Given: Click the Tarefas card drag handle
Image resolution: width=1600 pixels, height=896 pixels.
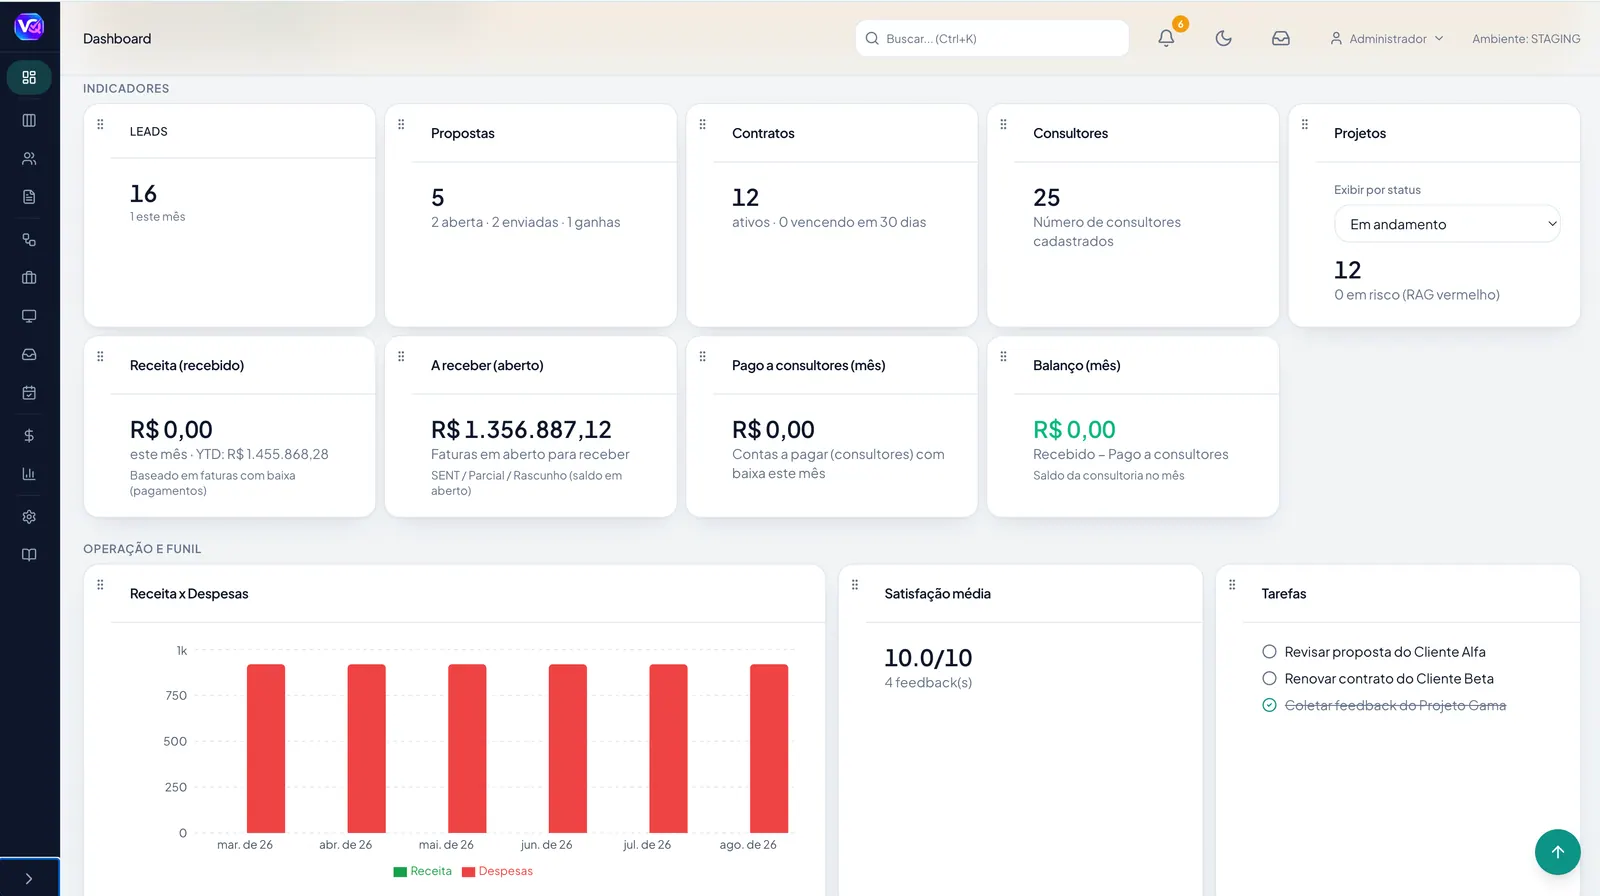Looking at the screenshot, I should tap(1232, 585).
